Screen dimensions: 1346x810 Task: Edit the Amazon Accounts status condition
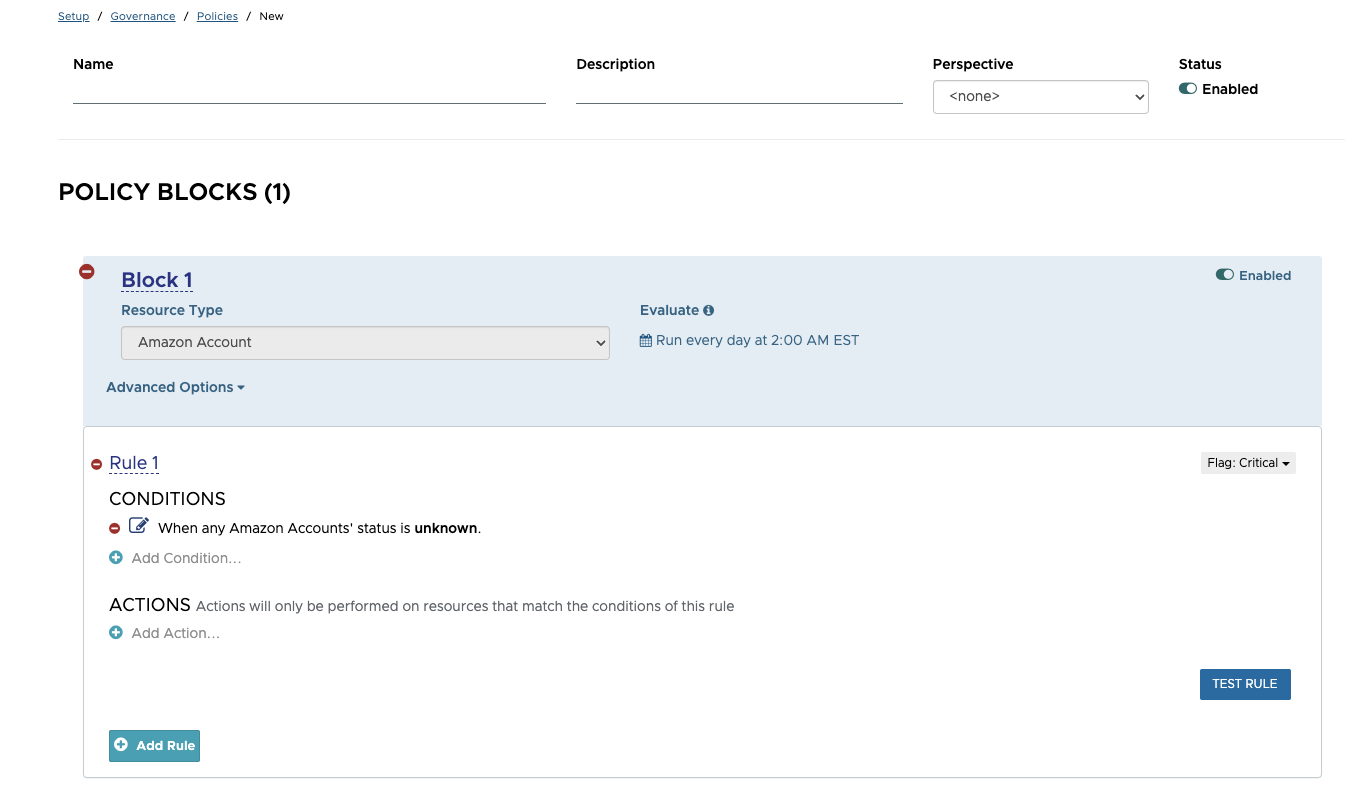point(139,526)
